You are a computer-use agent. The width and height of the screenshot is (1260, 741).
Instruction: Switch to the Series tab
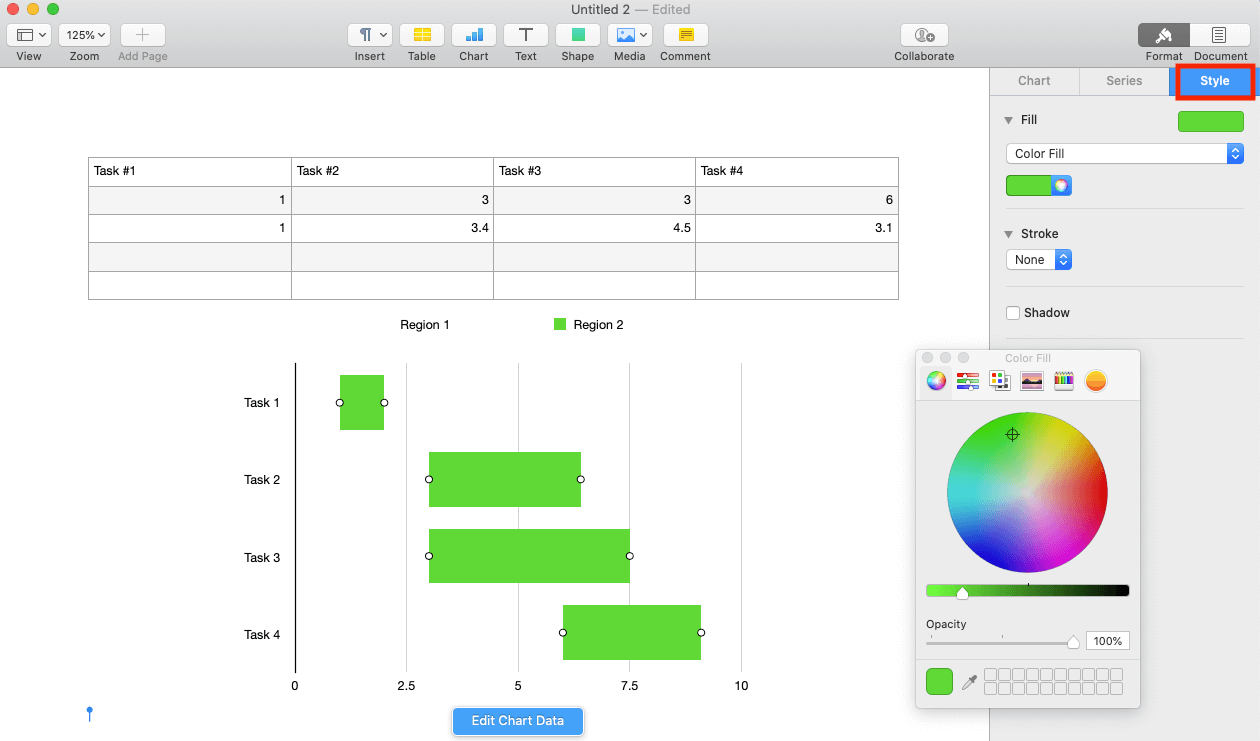1124,80
